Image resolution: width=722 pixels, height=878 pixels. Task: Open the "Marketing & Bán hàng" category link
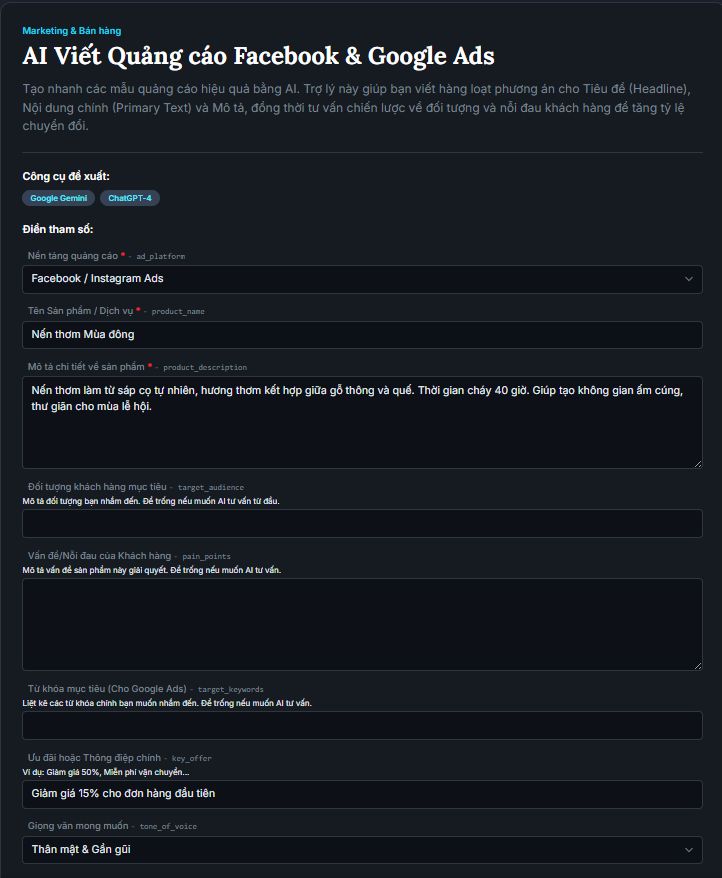coord(72,31)
